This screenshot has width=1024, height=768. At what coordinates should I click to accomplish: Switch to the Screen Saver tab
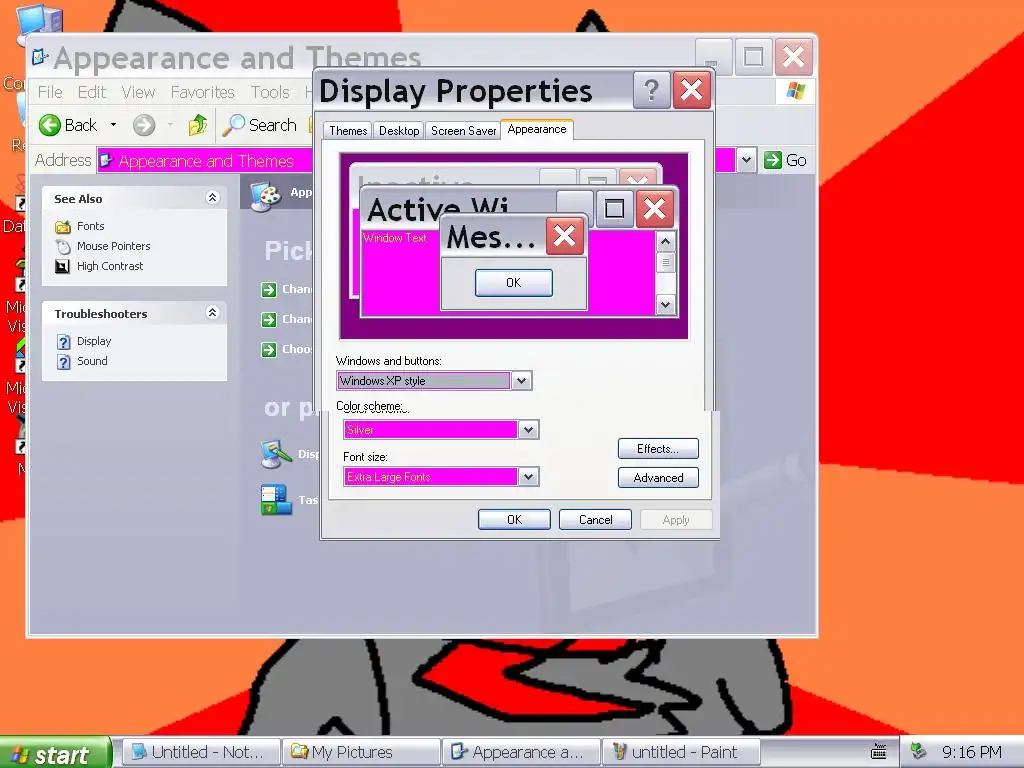click(463, 131)
